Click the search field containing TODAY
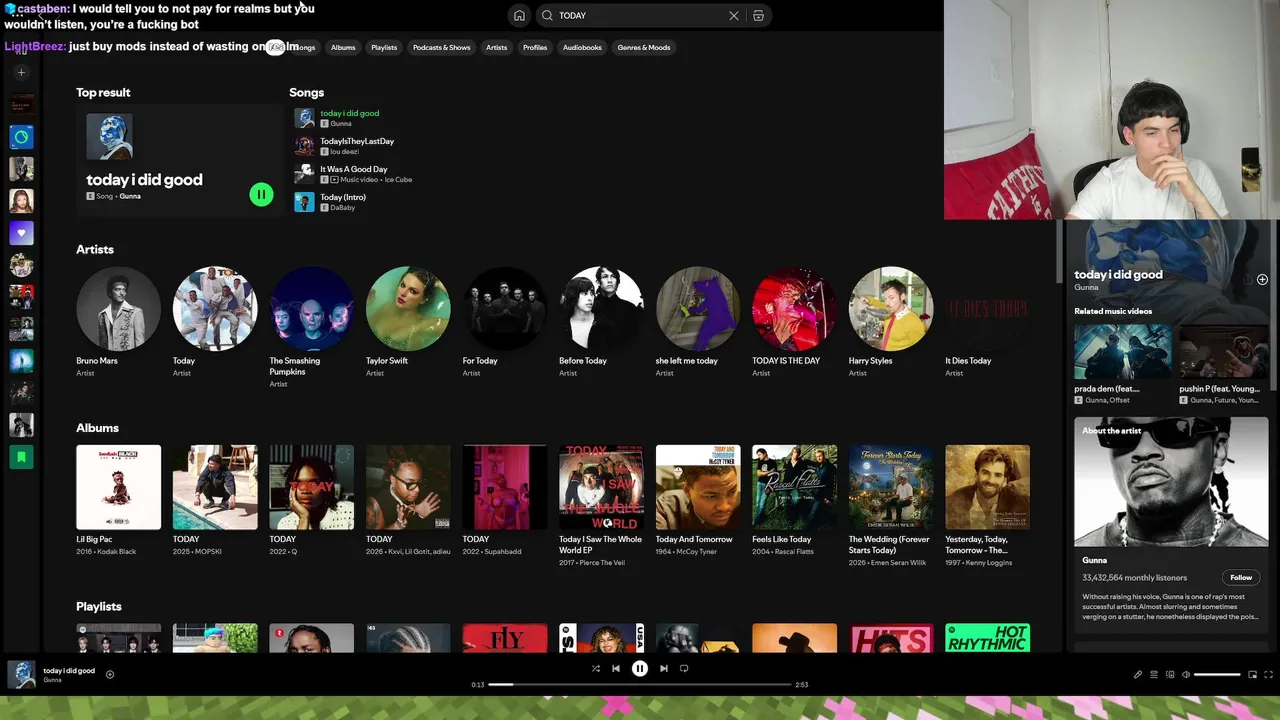Viewport: 1280px width, 720px height. tap(640, 16)
